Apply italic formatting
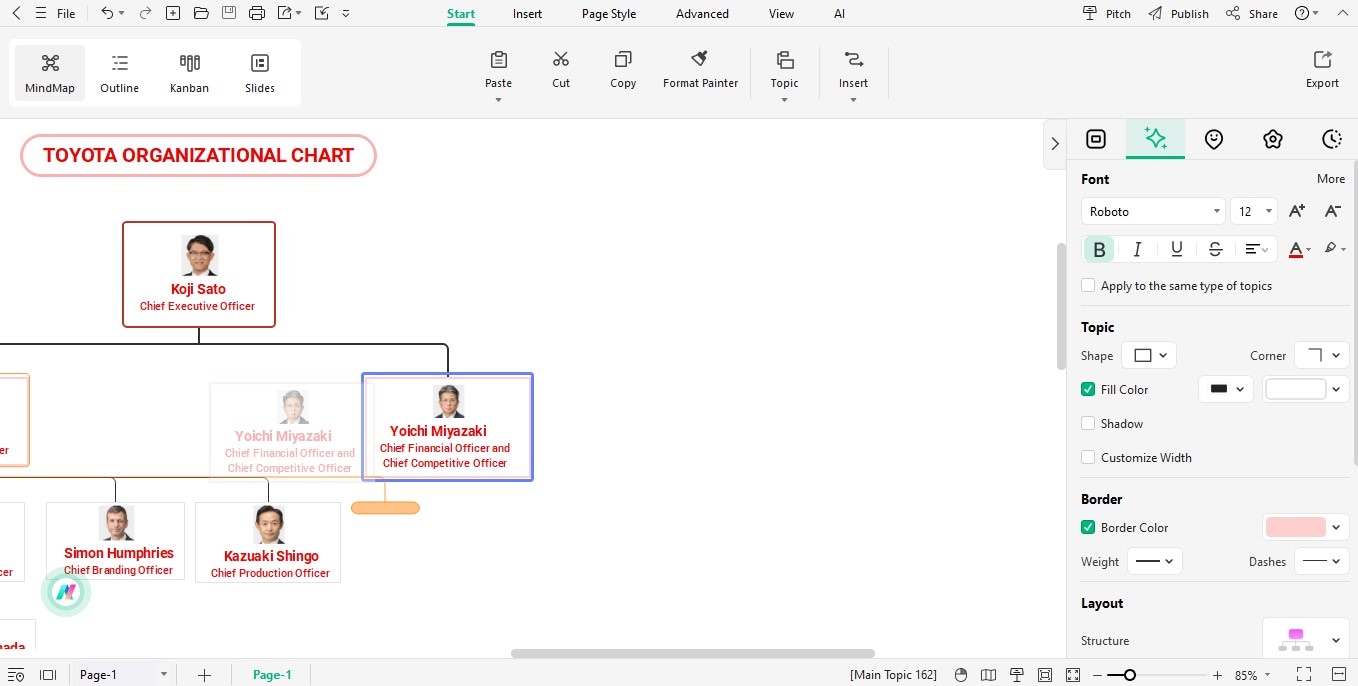1358x686 pixels. coord(1137,249)
